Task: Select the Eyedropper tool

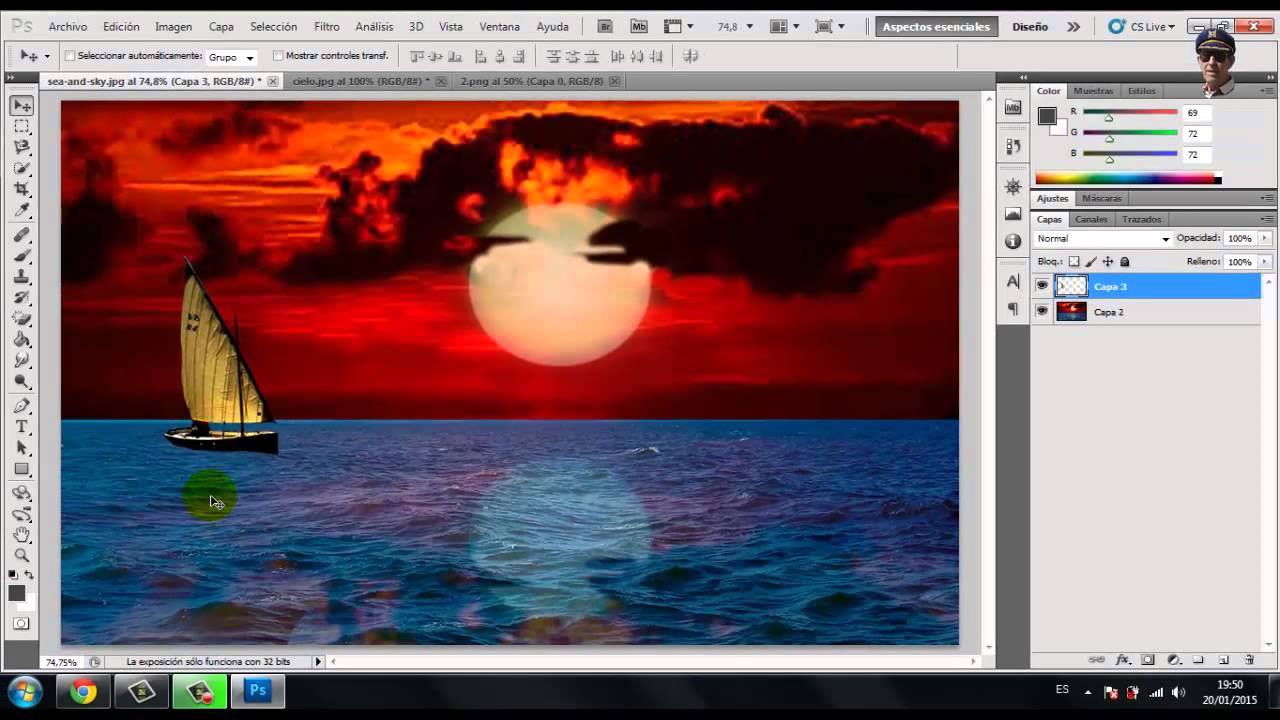Action: pos(22,210)
